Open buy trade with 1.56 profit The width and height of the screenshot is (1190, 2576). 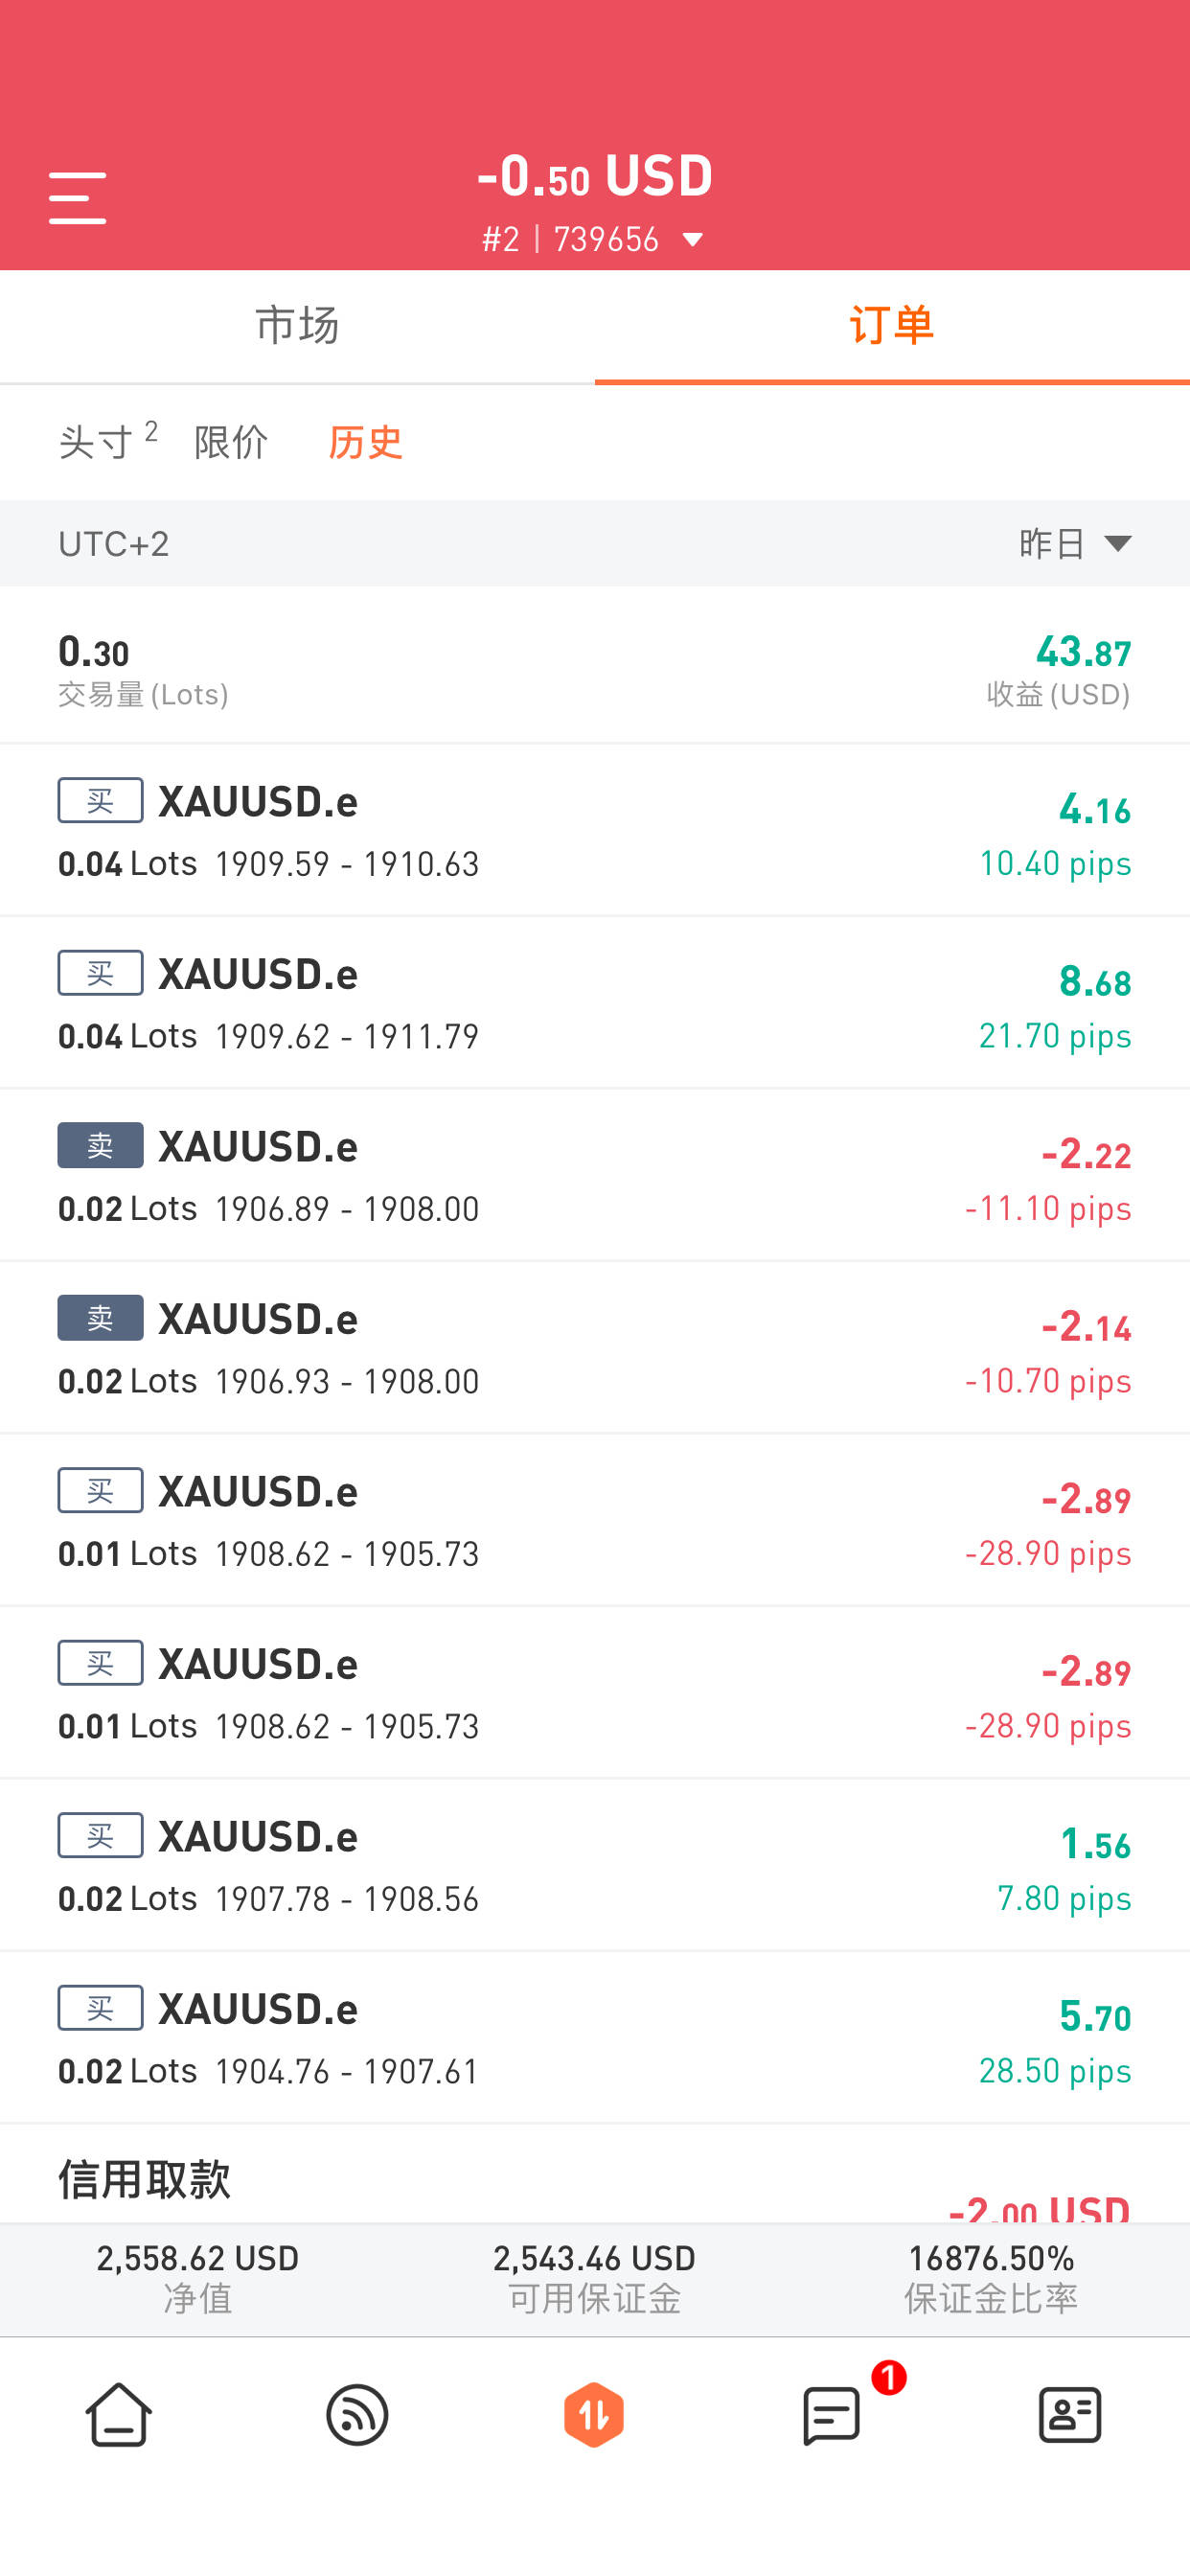click(594, 1865)
